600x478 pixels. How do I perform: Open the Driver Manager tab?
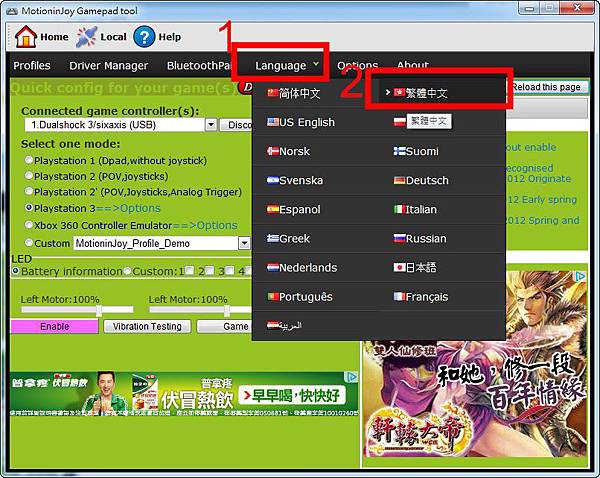(109, 66)
